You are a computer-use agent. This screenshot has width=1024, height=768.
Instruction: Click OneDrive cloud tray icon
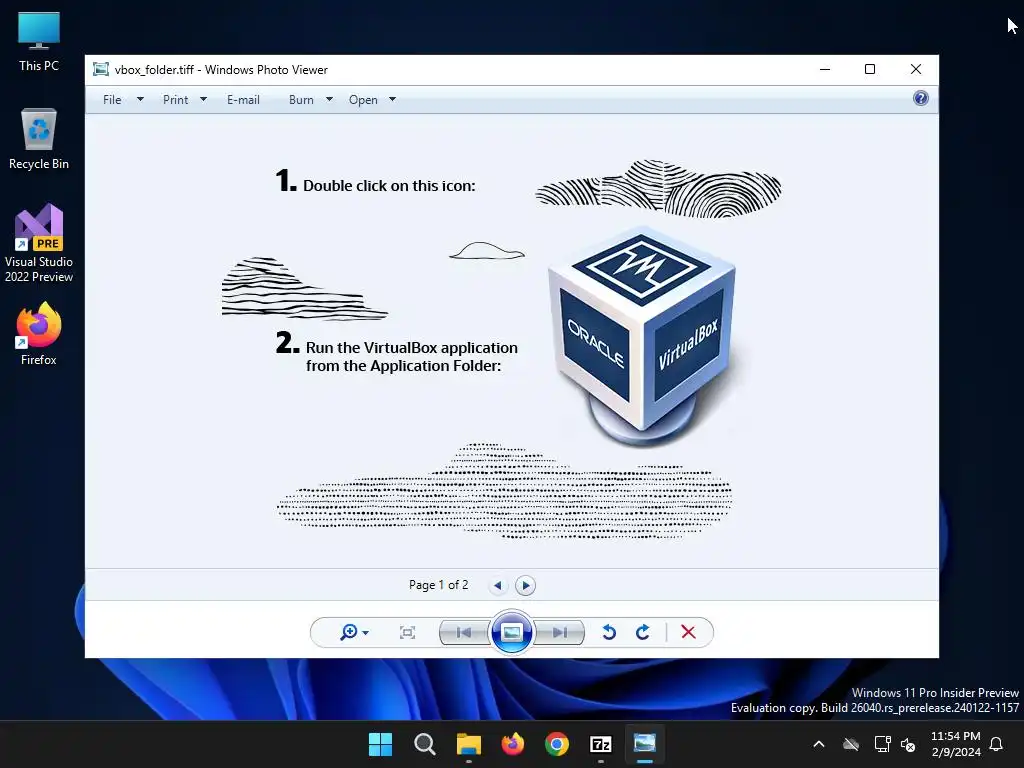851,744
